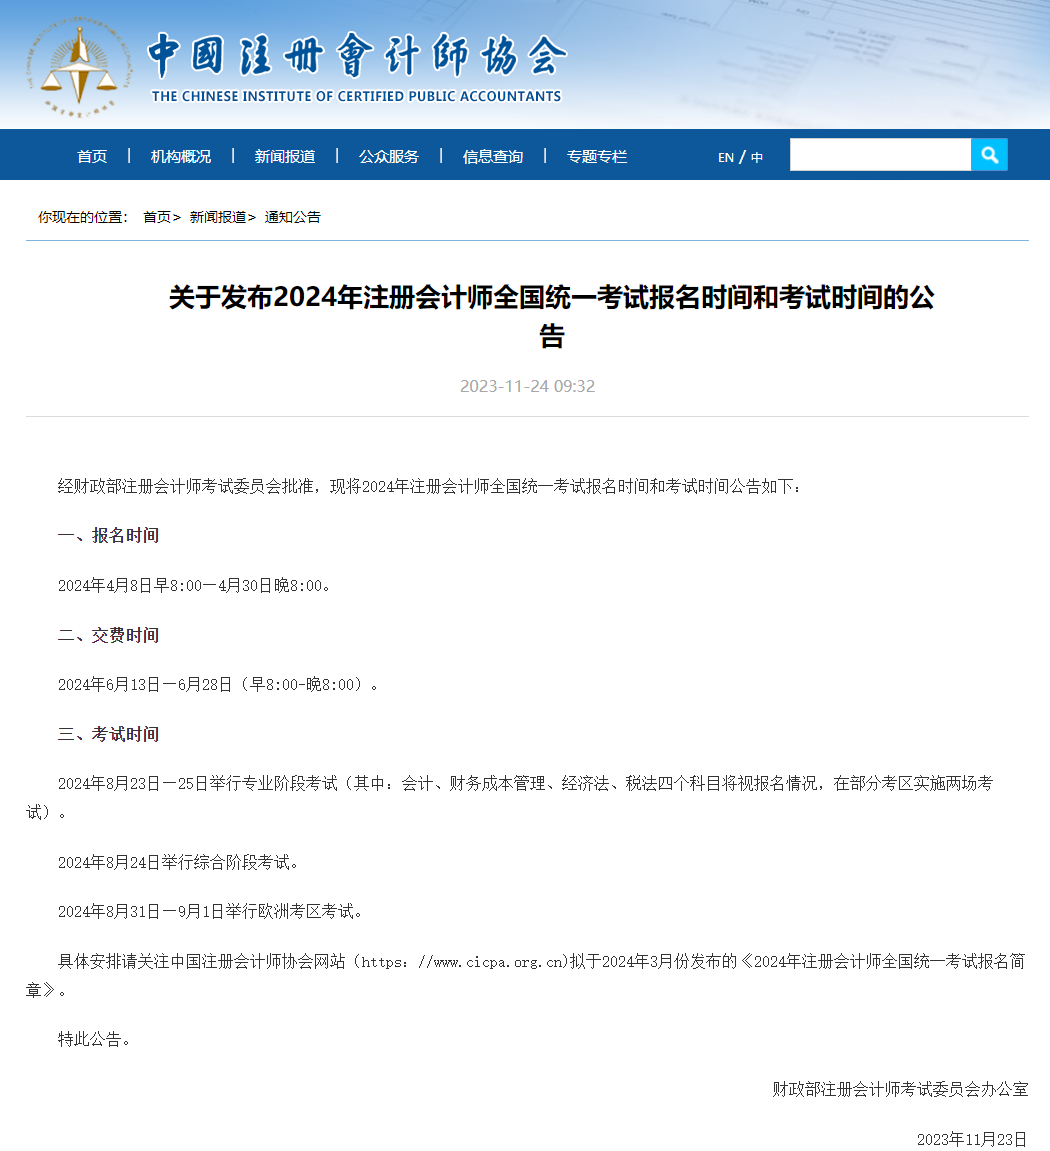The height and width of the screenshot is (1151, 1050).
Task: Switch language to EN
Action: [x=725, y=157]
